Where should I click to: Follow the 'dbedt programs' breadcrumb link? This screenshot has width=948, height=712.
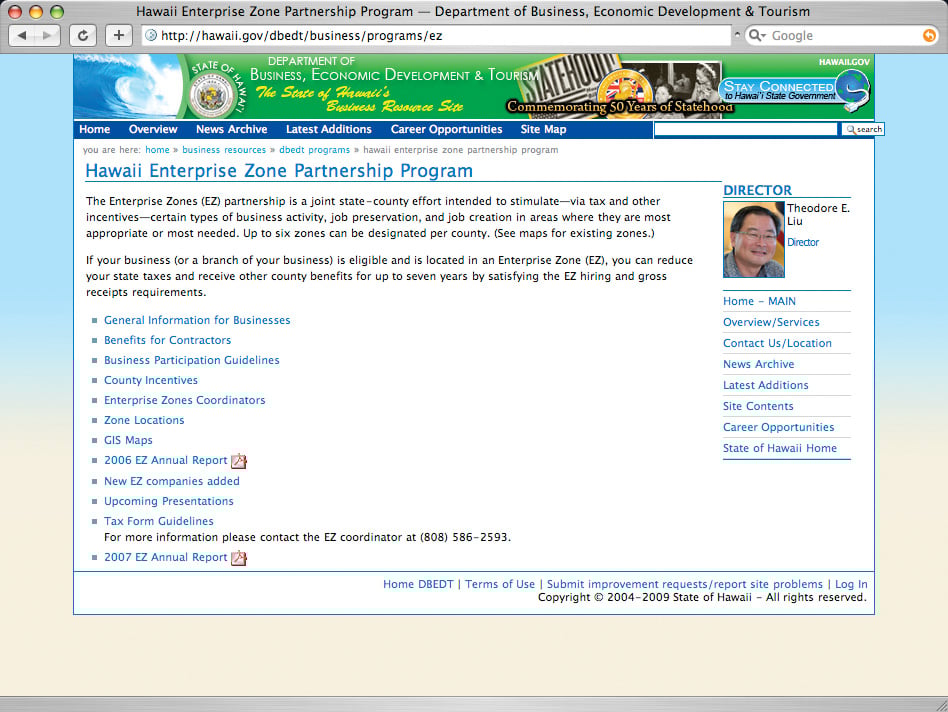pos(314,150)
